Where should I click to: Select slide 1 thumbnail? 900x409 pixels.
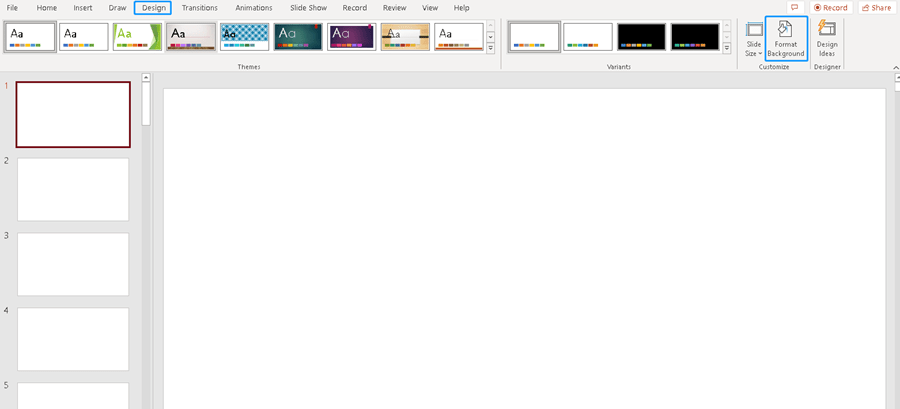73,115
